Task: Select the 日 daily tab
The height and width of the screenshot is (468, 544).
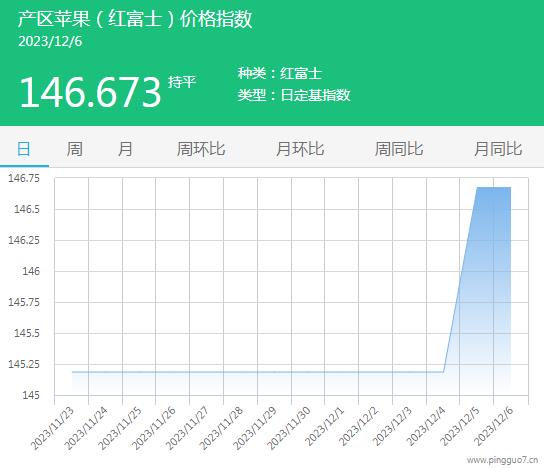Action: [x=24, y=149]
